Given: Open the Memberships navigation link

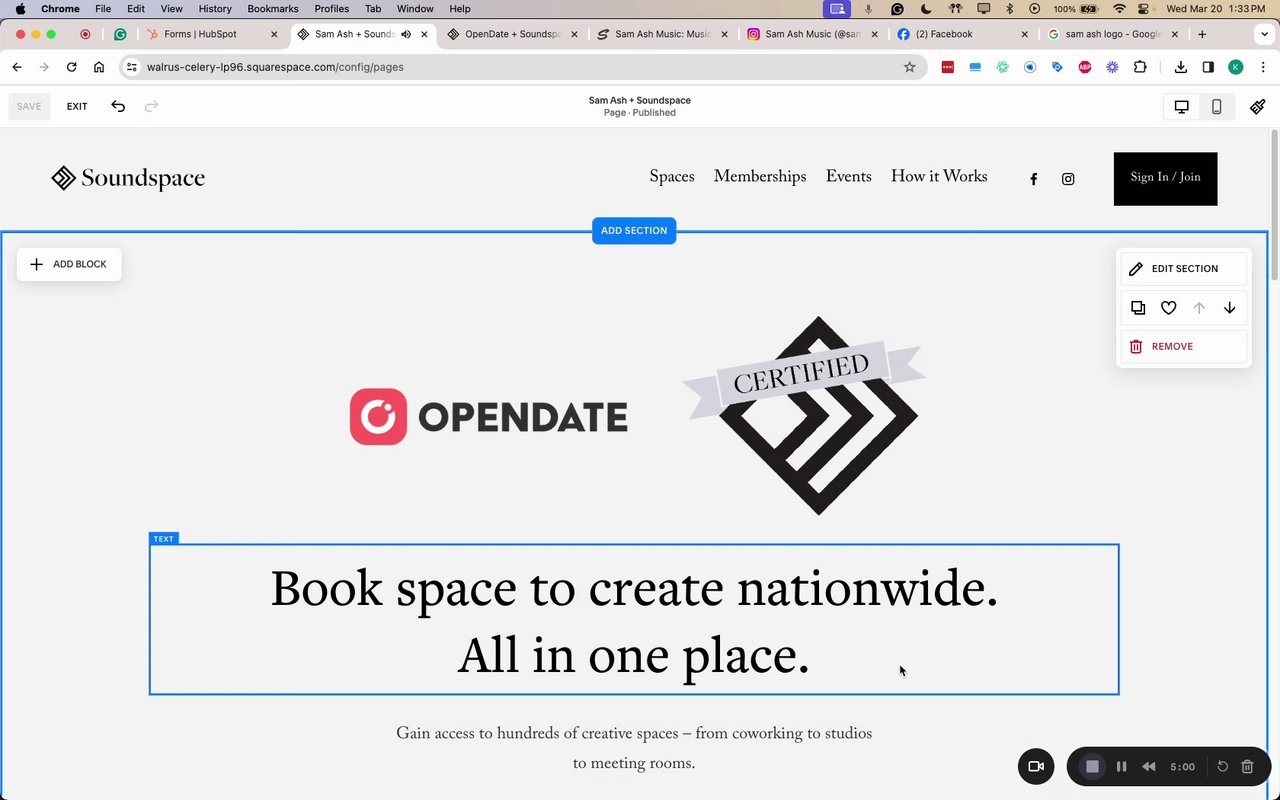Looking at the screenshot, I should coord(760,177).
